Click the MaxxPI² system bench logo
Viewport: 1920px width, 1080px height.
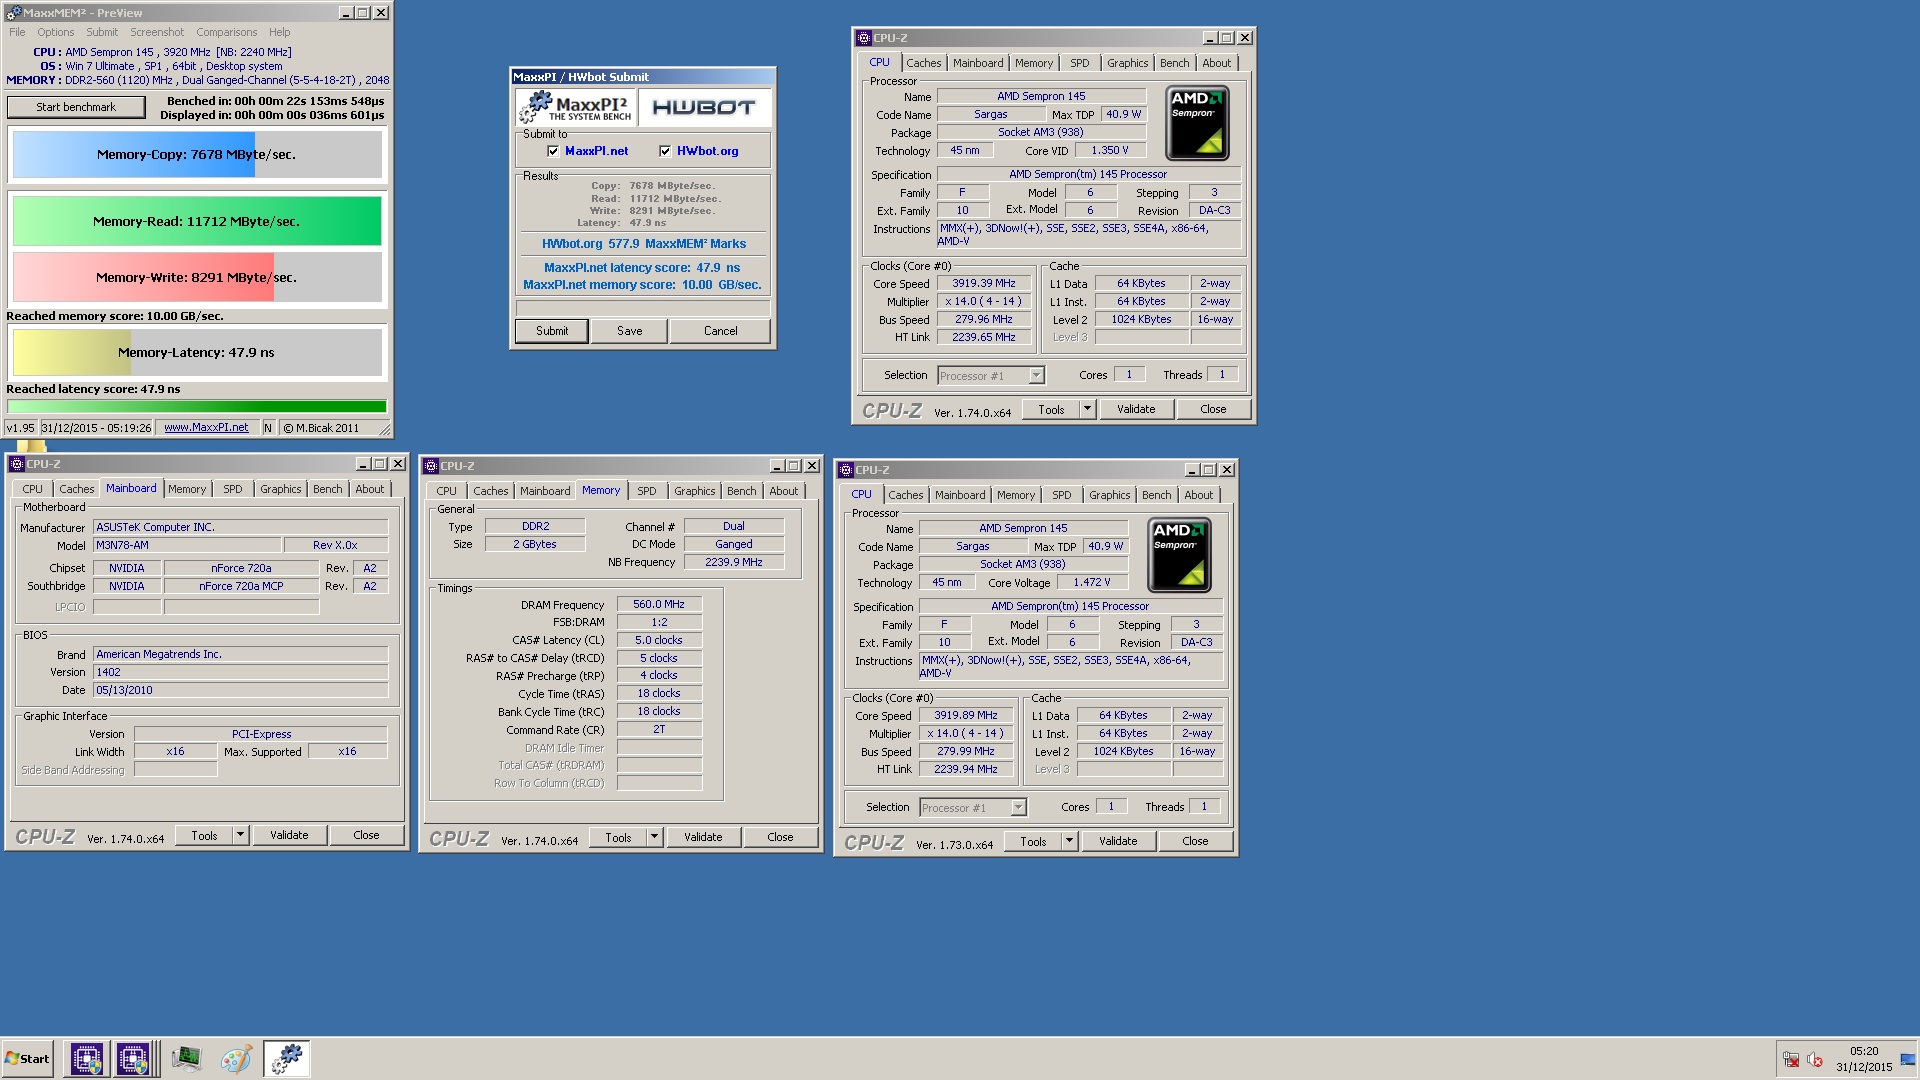pos(577,107)
